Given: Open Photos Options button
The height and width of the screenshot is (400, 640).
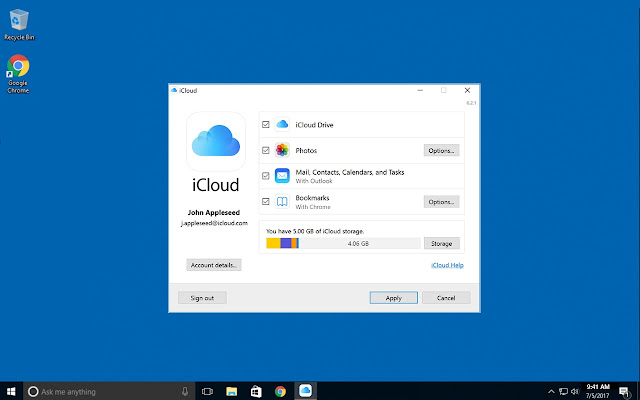Looking at the screenshot, I should point(441,150).
